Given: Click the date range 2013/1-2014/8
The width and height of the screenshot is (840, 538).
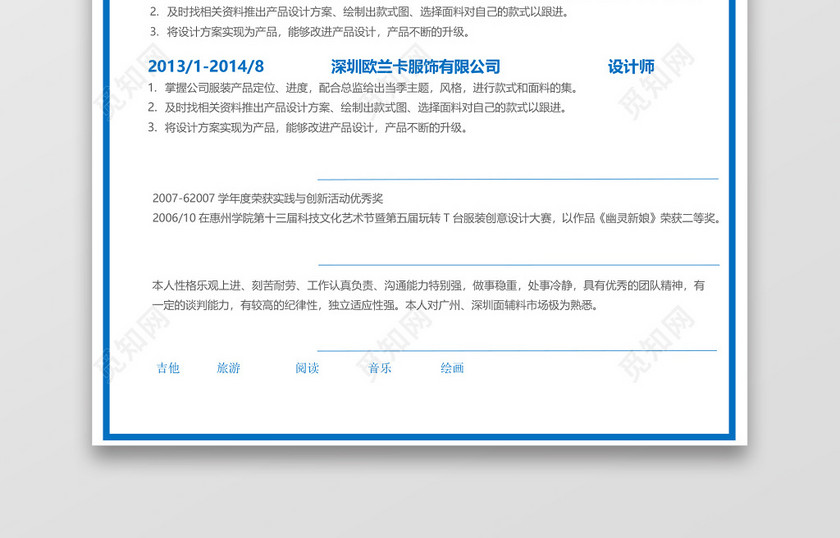Looking at the screenshot, I should coord(206,66).
